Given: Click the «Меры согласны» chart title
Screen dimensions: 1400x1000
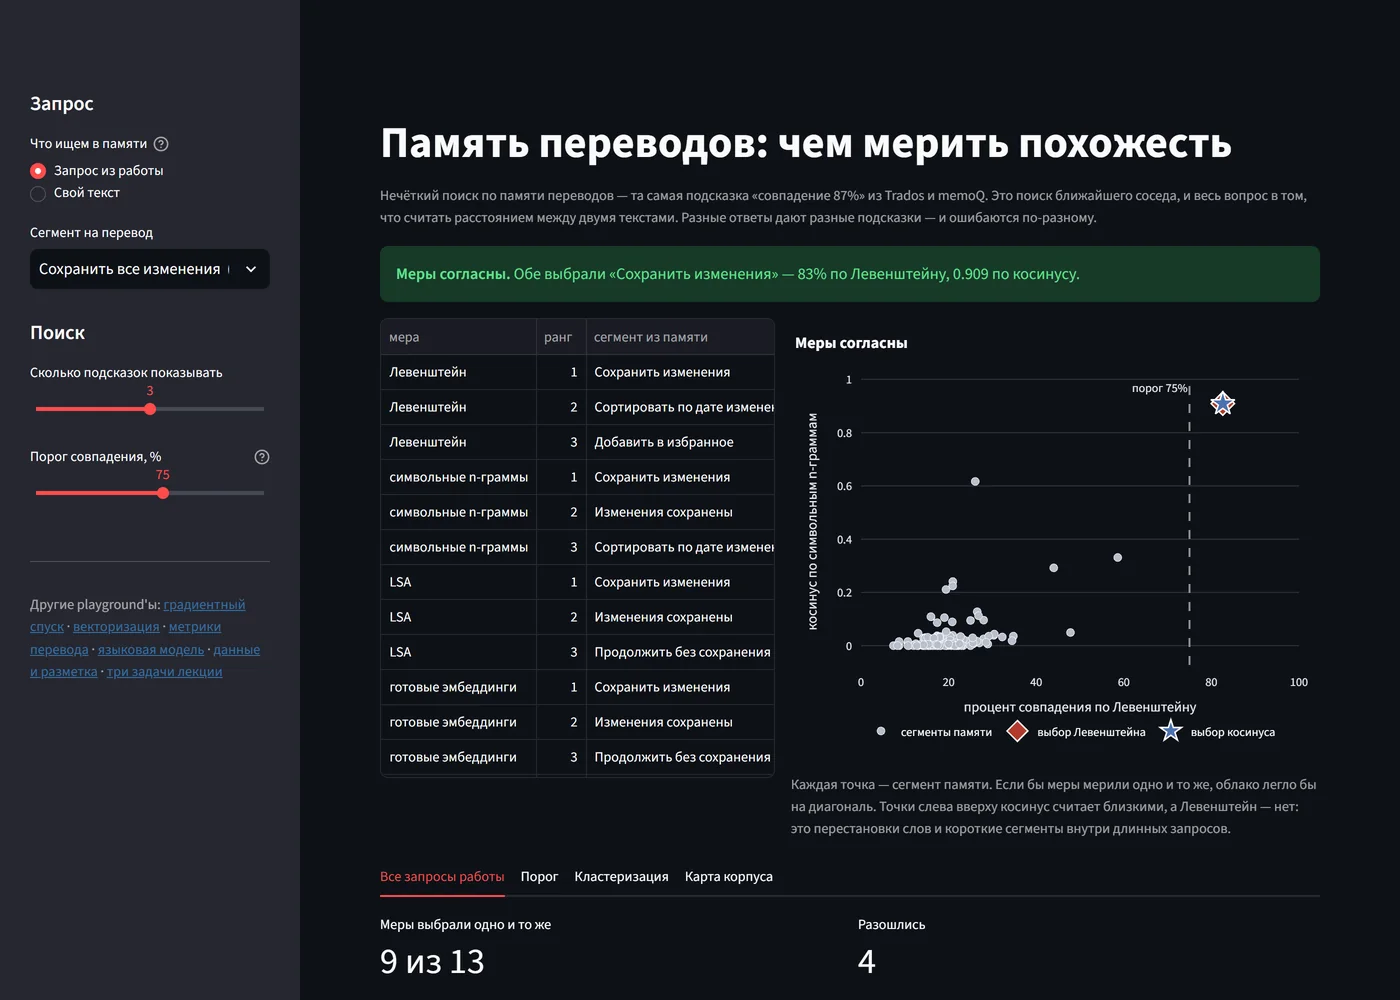Looking at the screenshot, I should (x=851, y=343).
